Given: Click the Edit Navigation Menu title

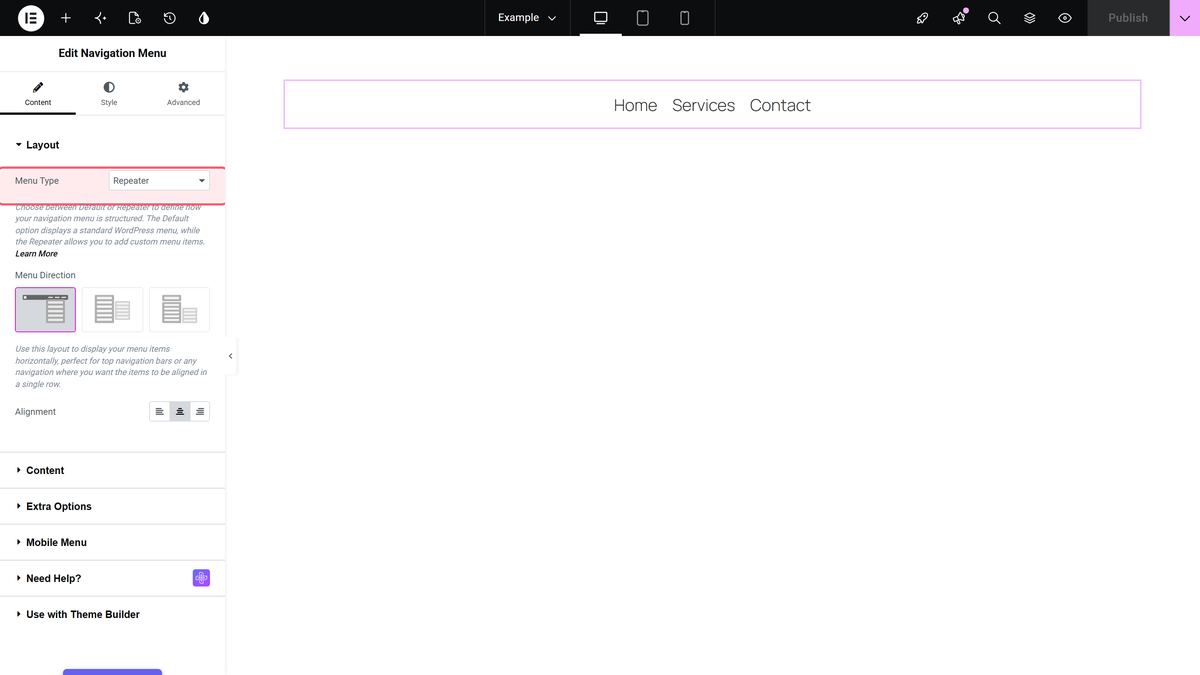Looking at the screenshot, I should tap(112, 53).
